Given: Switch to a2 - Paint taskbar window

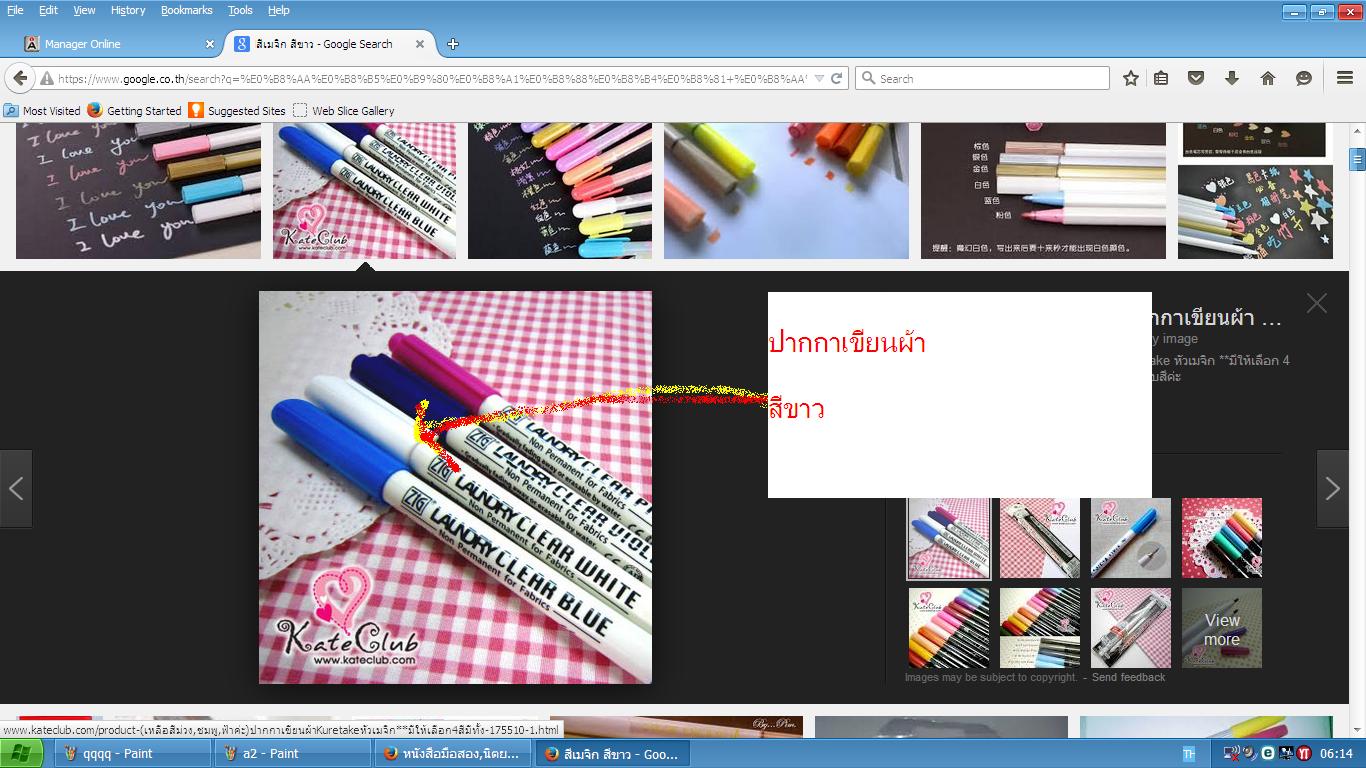Looking at the screenshot, I should coord(293,754).
